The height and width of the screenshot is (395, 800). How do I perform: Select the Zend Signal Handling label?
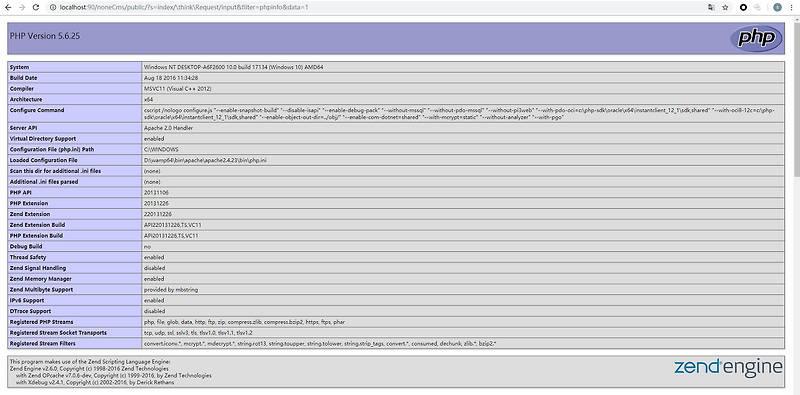(x=38, y=268)
